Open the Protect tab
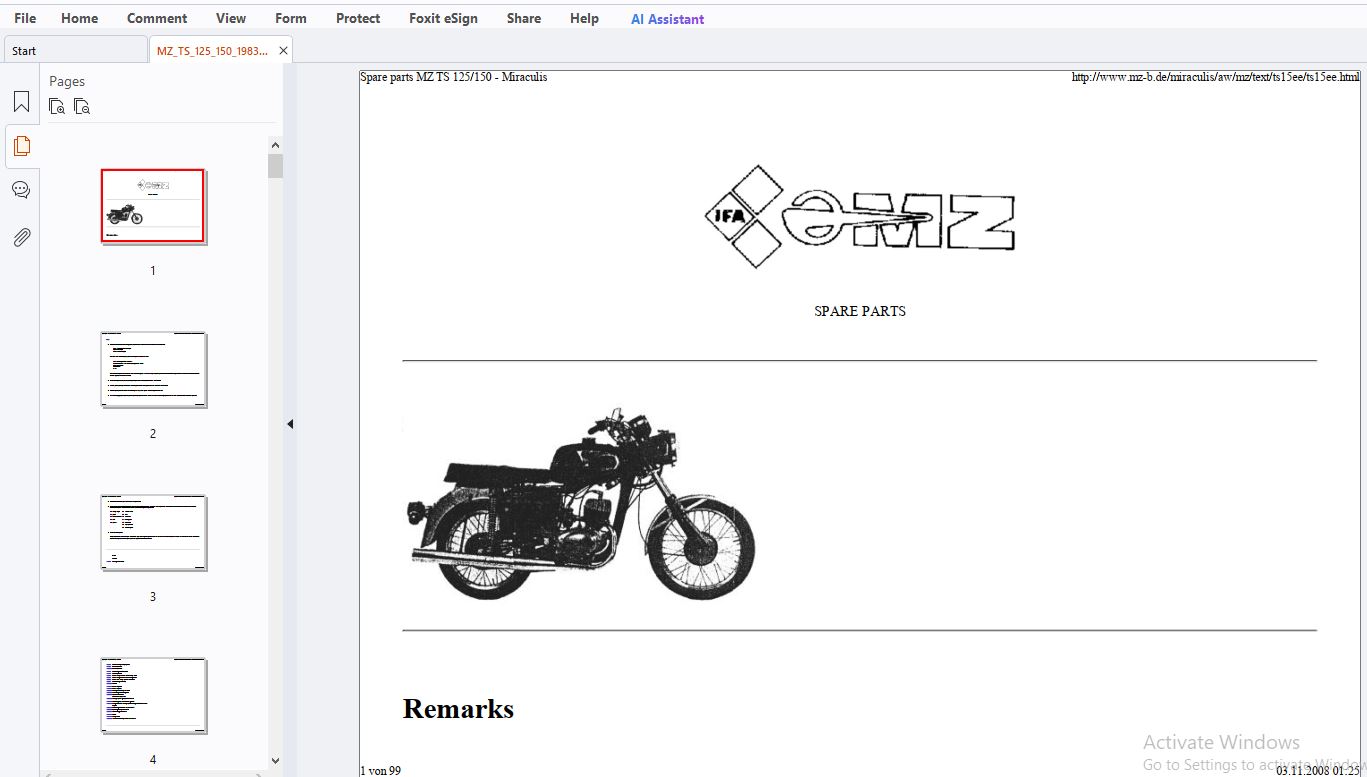This screenshot has width=1367, height=777. pos(358,18)
